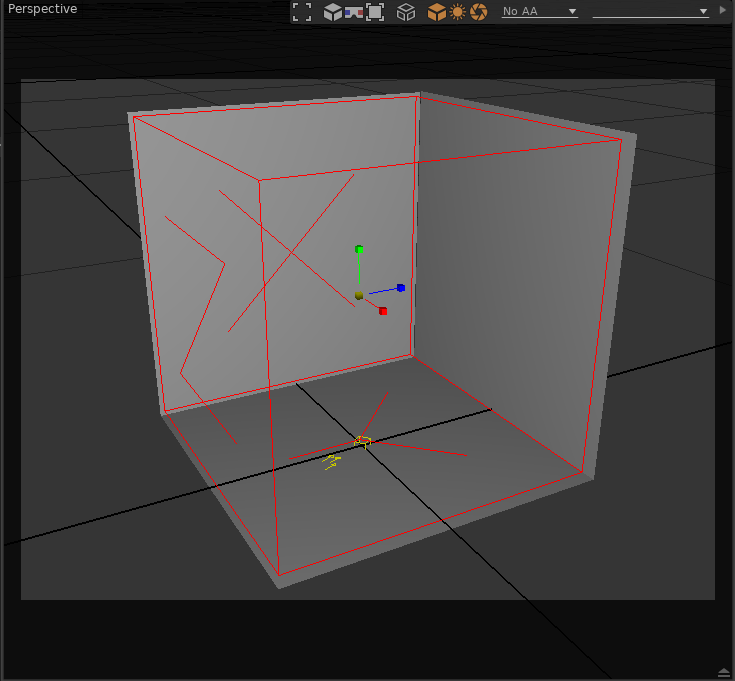Screen dimensions: 735x681
Task: Click the blue Z-axis gizmo handle
Action: pyautogui.click(x=400, y=288)
